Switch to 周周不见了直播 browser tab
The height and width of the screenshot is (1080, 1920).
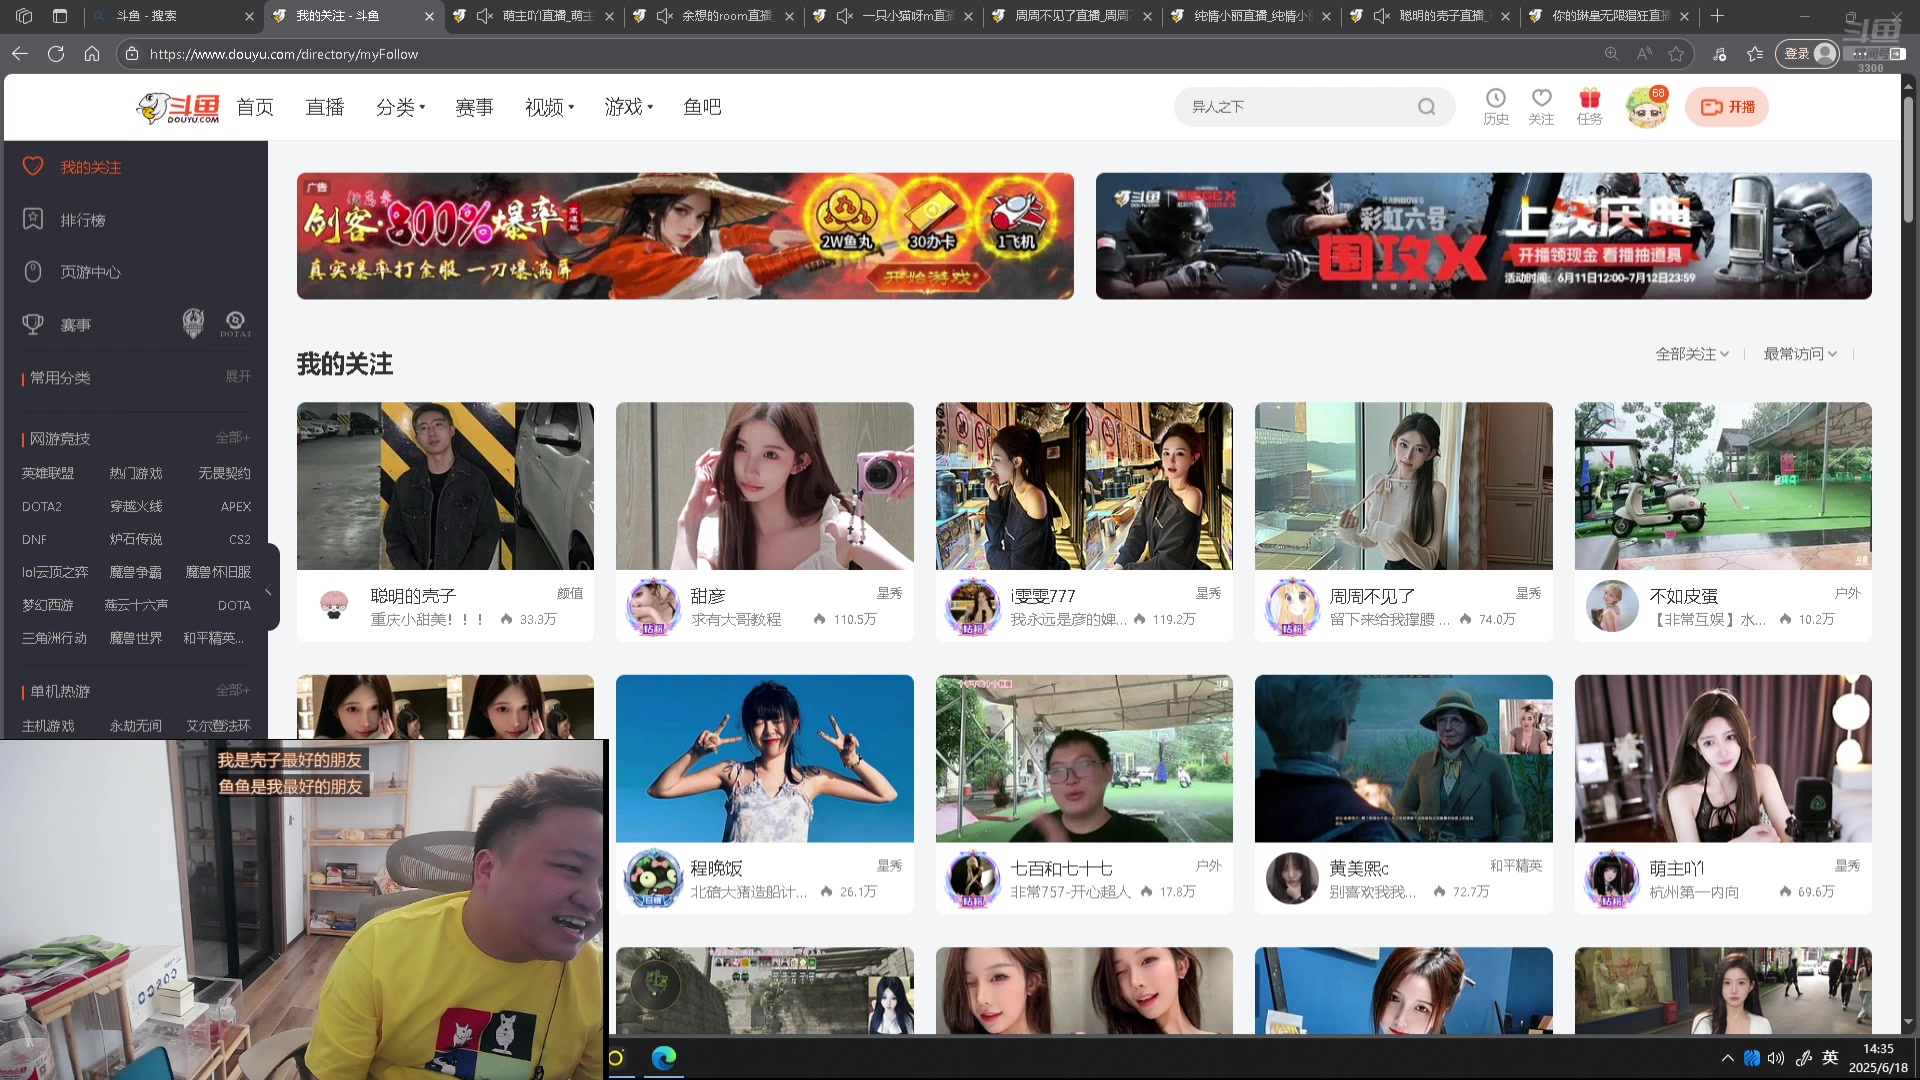(x=1071, y=16)
